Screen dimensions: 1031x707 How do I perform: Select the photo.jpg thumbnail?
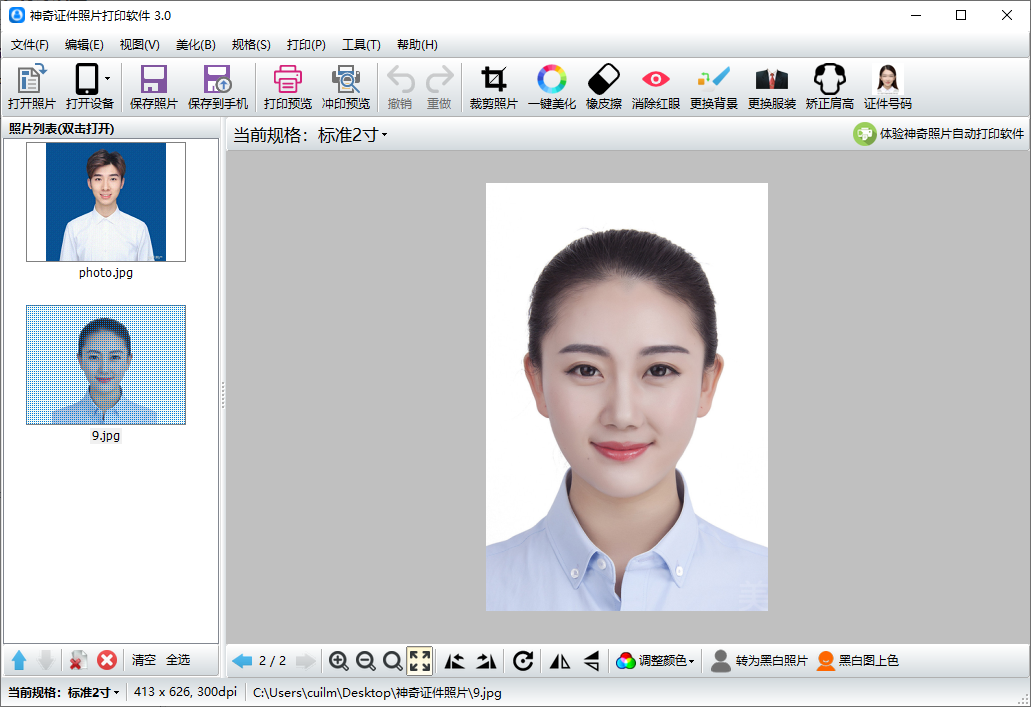tap(106, 202)
